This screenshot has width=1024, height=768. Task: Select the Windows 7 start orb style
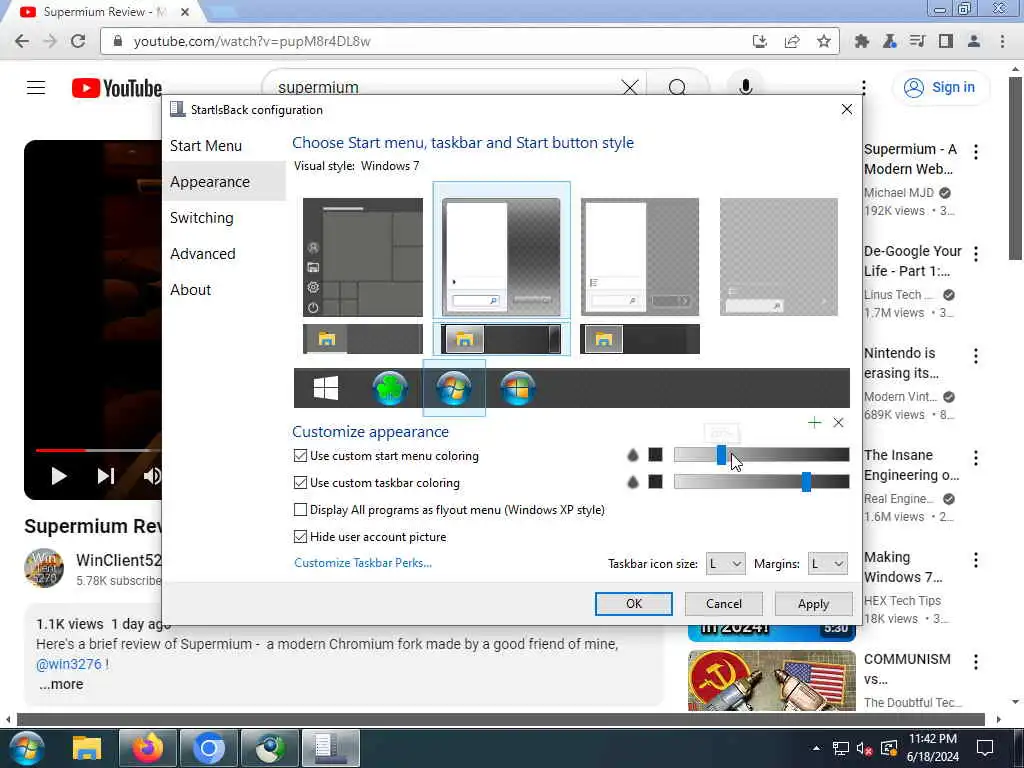(454, 388)
